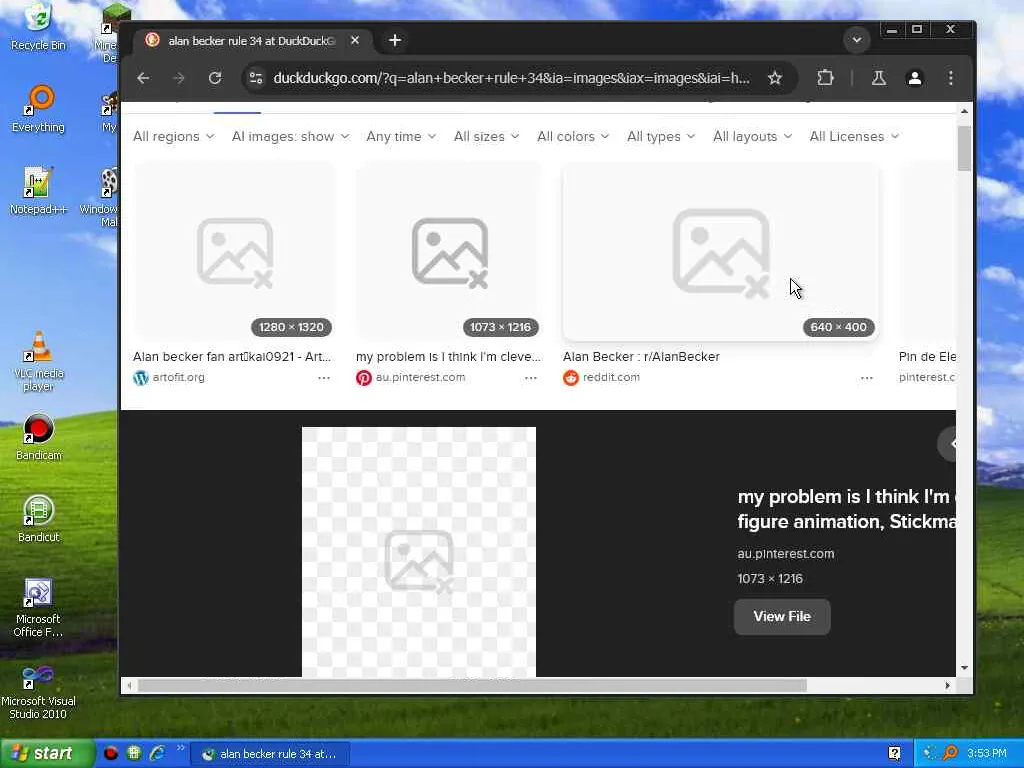Open a new tab with plus button

[x=394, y=40]
